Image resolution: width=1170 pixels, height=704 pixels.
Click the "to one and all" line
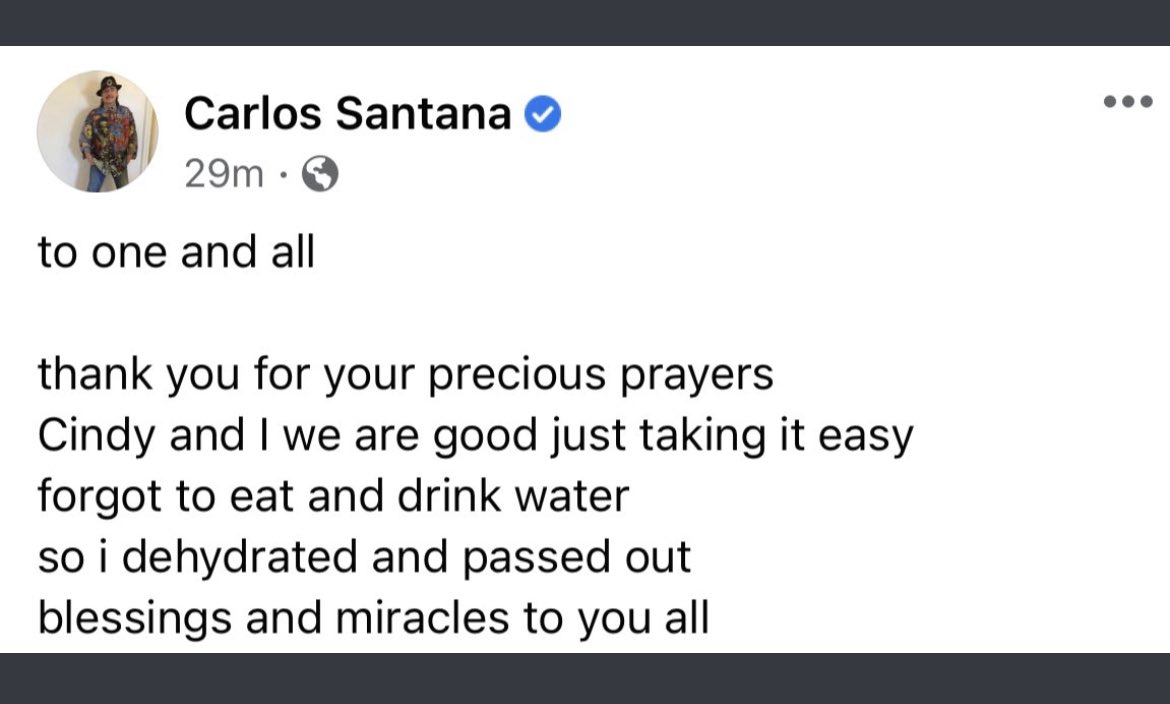176,252
